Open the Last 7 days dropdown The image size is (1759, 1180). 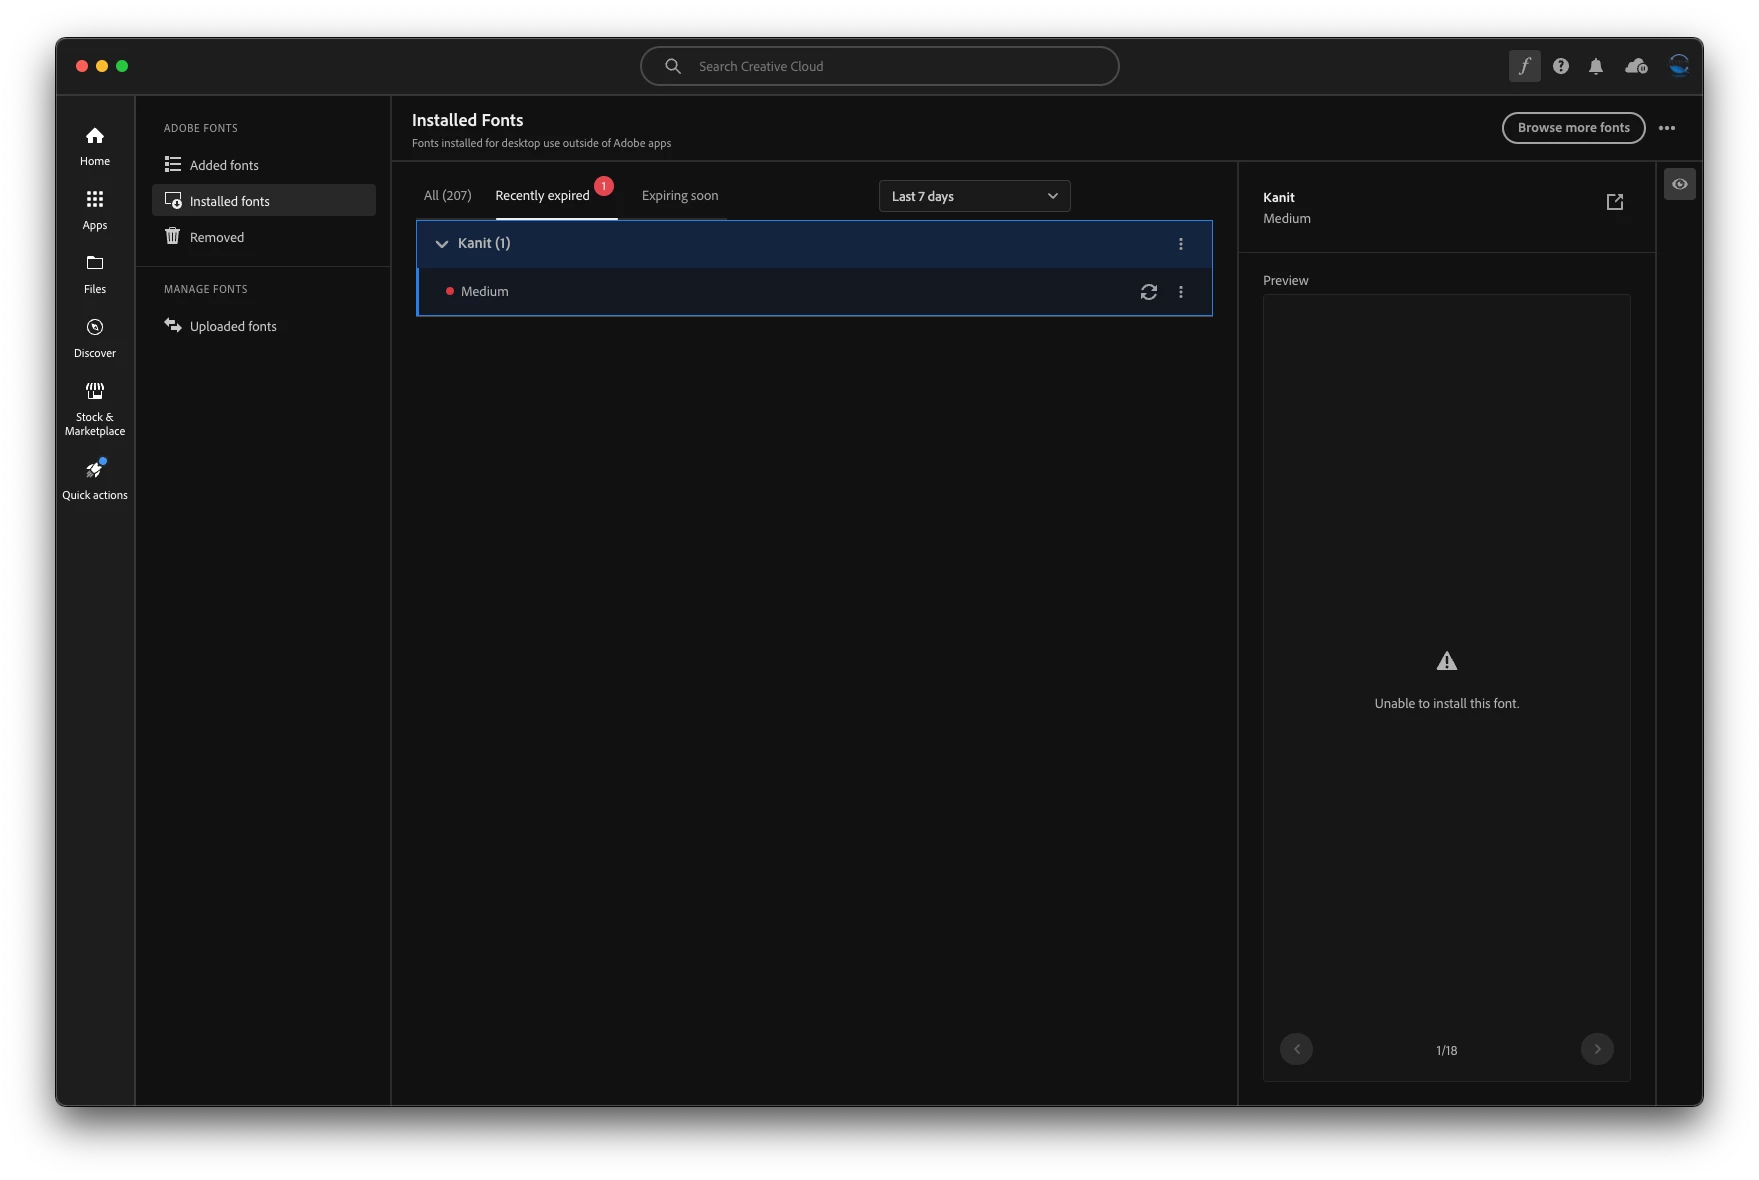(x=975, y=196)
